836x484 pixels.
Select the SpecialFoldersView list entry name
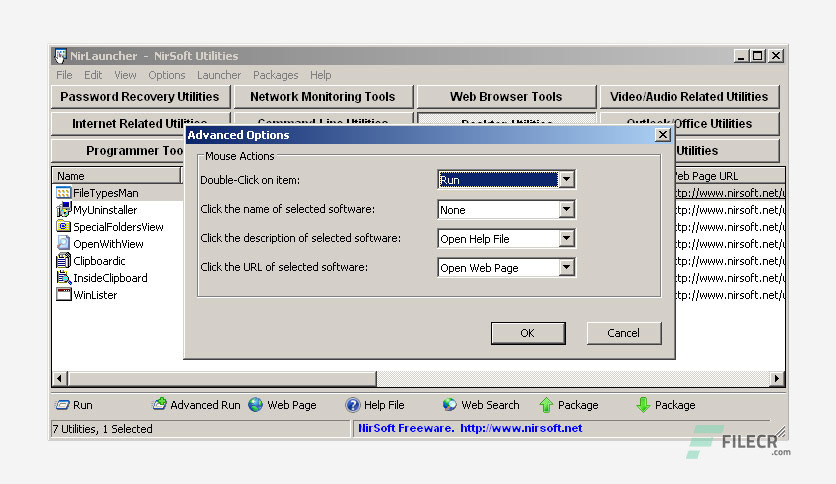(118, 227)
